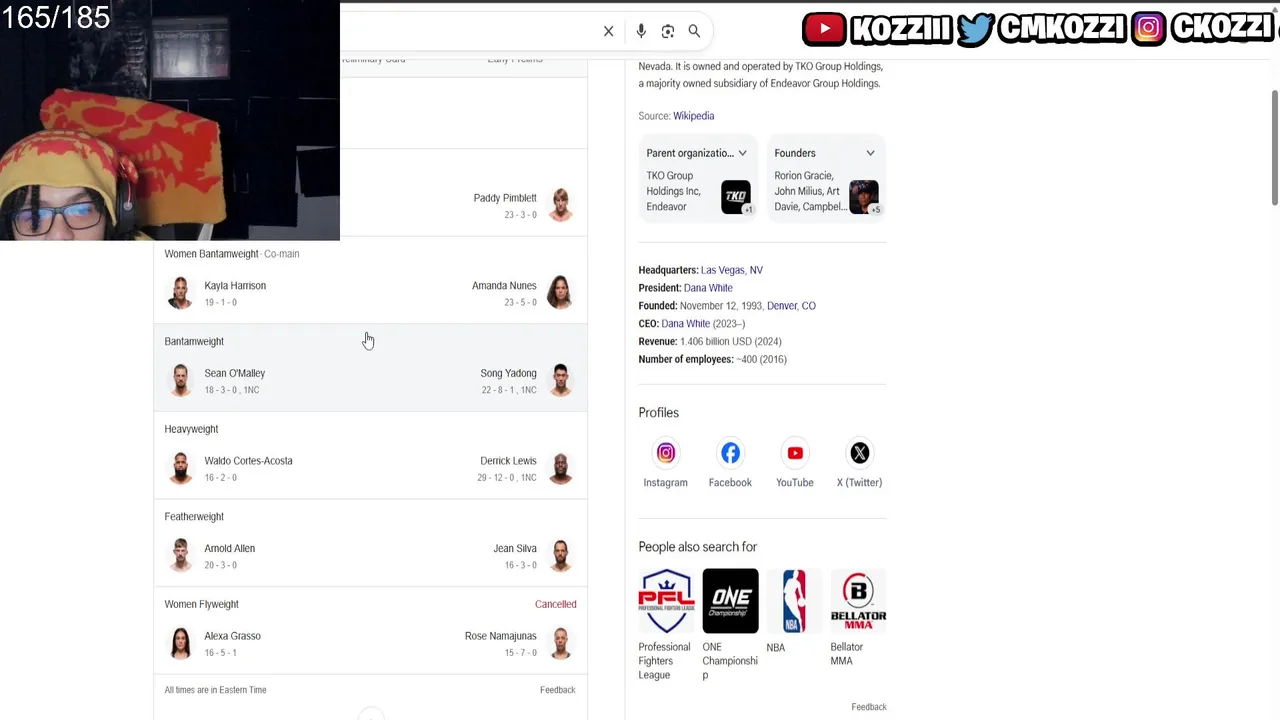Viewport: 1280px width, 720px height.
Task: Click the TKO logo thumbnail
Action: click(x=736, y=197)
